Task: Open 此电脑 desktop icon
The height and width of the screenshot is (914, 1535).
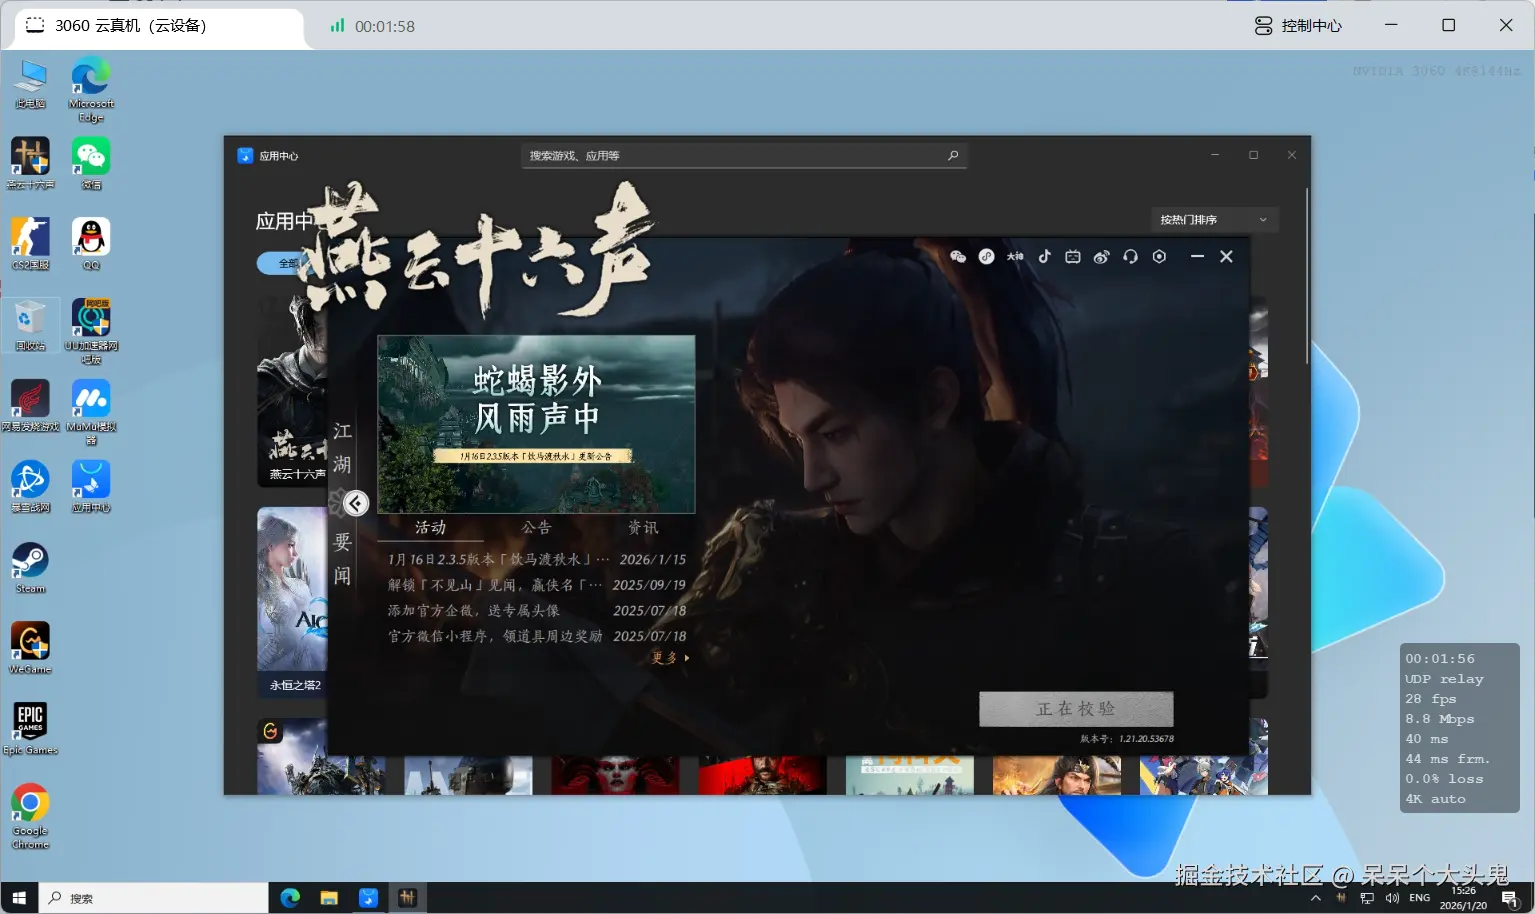Action: click(30, 84)
